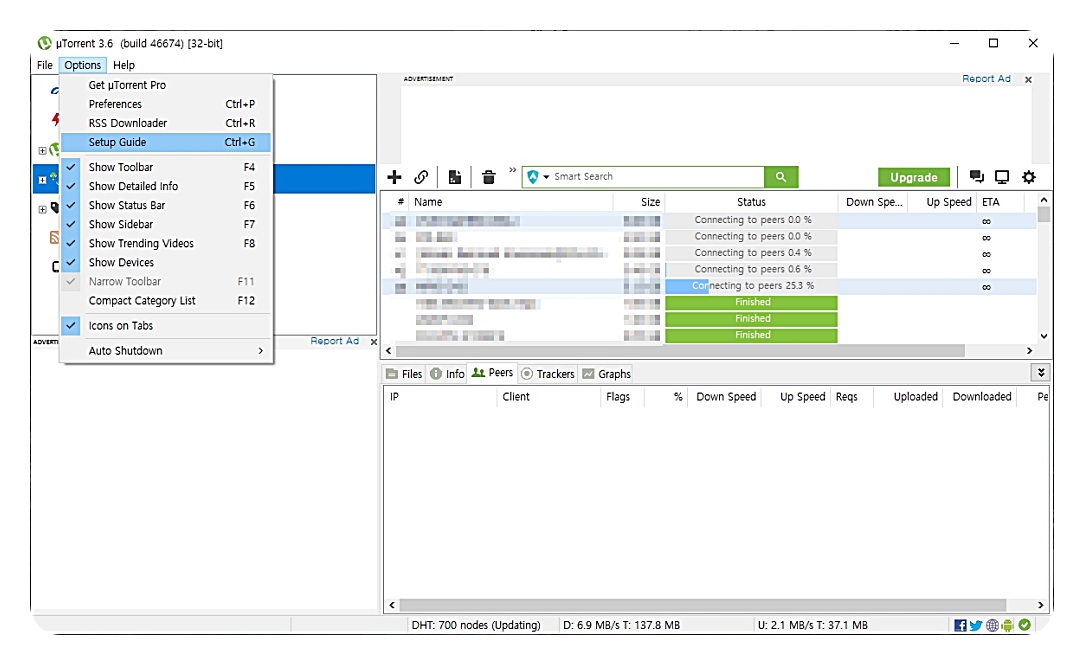
Task: Sort torrents by the Status column header
Action: (x=751, y=202)
